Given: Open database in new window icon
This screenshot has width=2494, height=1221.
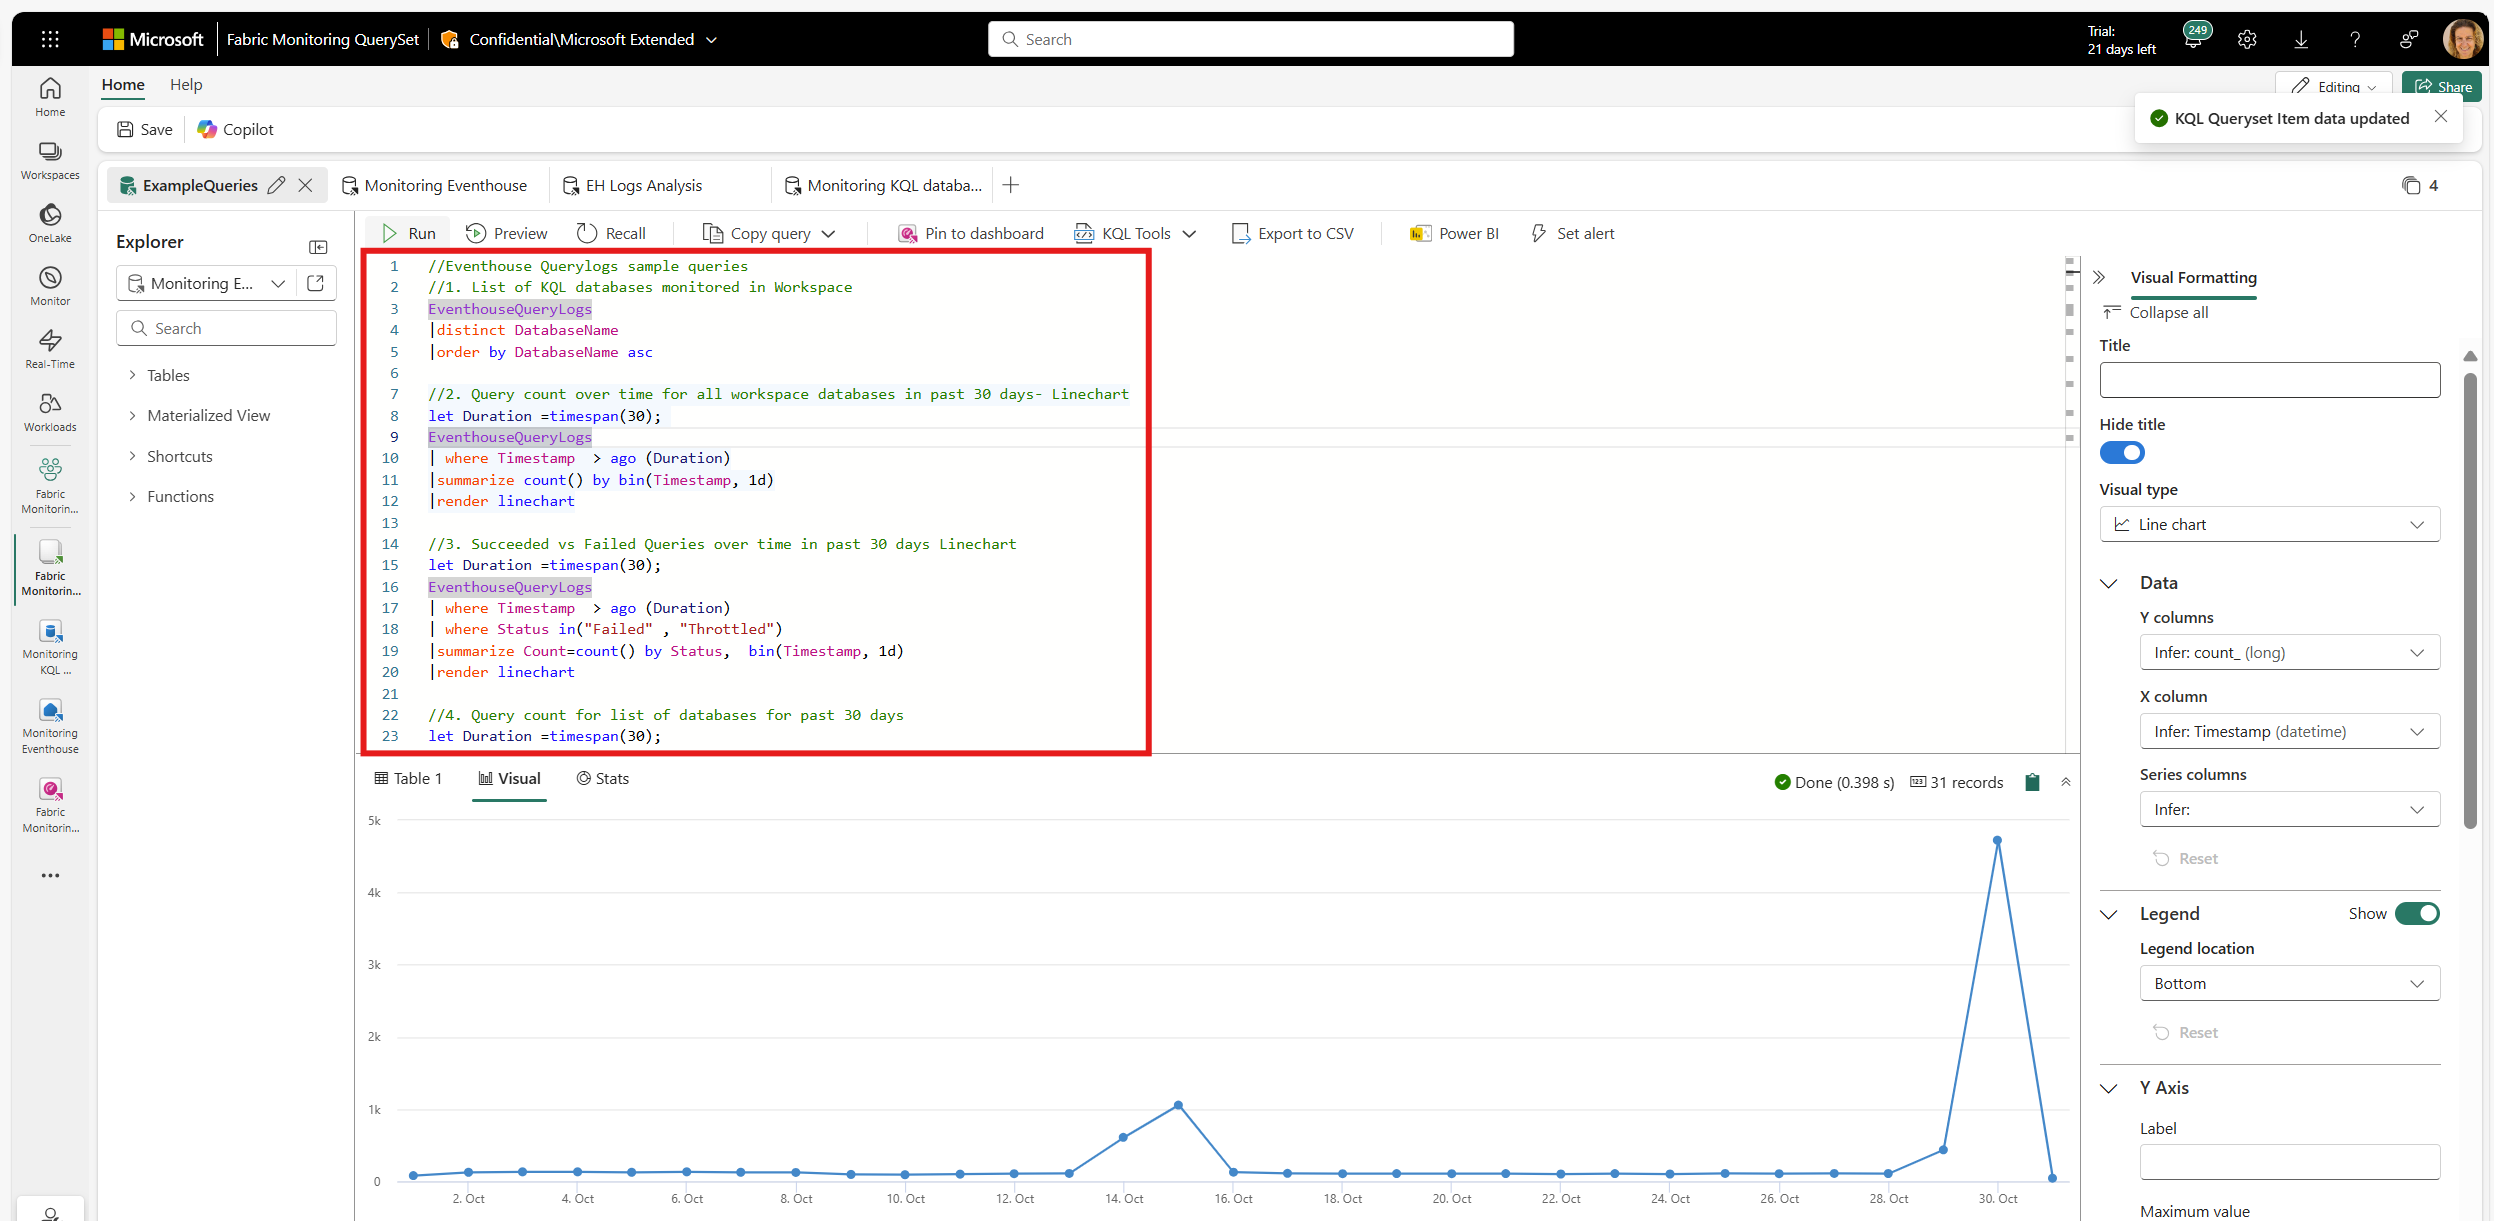Looking at the screenshot, I should click(x=316, y=283).
